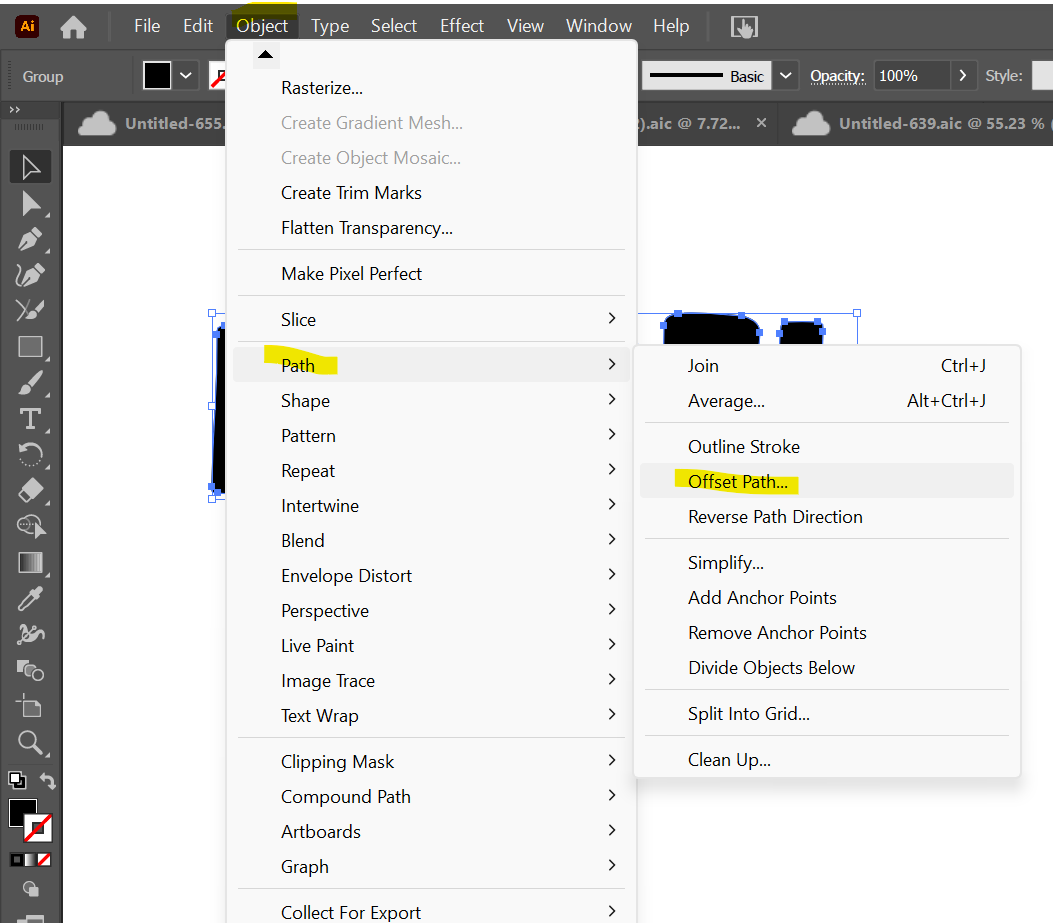1053x923 pixels.
Task: Expand the Opacity value arrow
Action: [963, 76]
